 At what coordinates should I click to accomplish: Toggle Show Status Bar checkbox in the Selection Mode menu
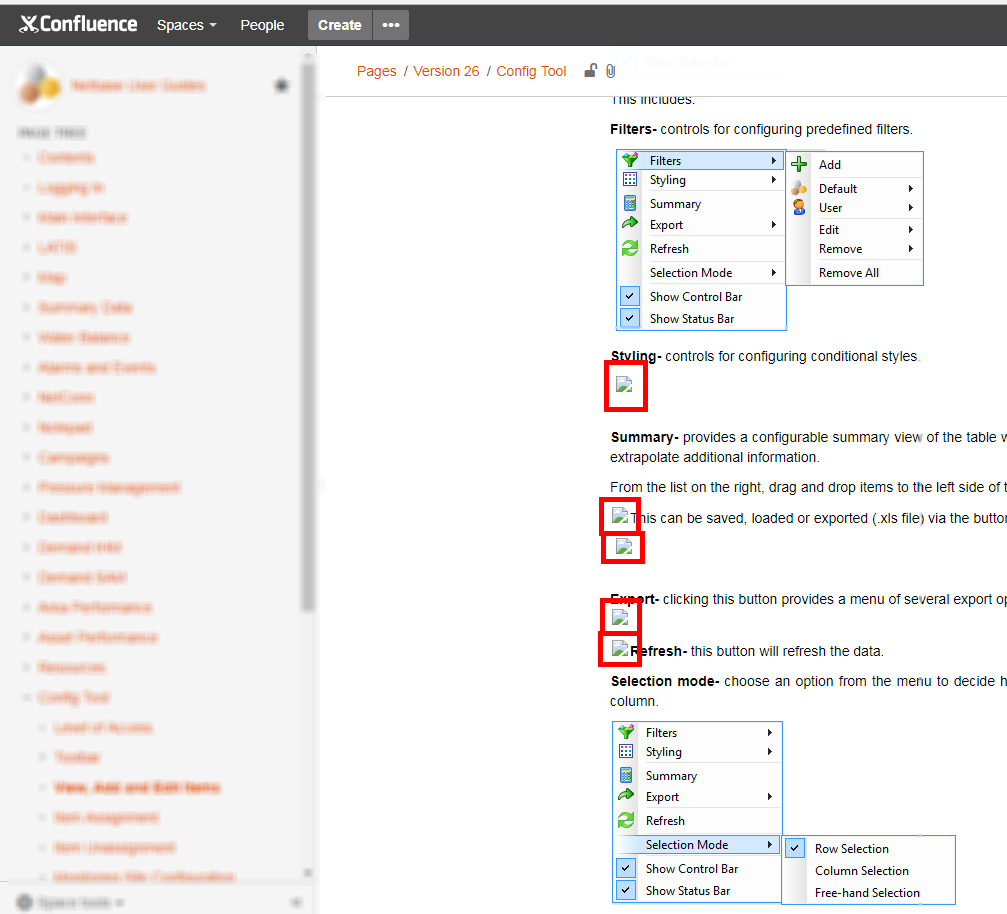pyautogui.click(x=626, y=890)
